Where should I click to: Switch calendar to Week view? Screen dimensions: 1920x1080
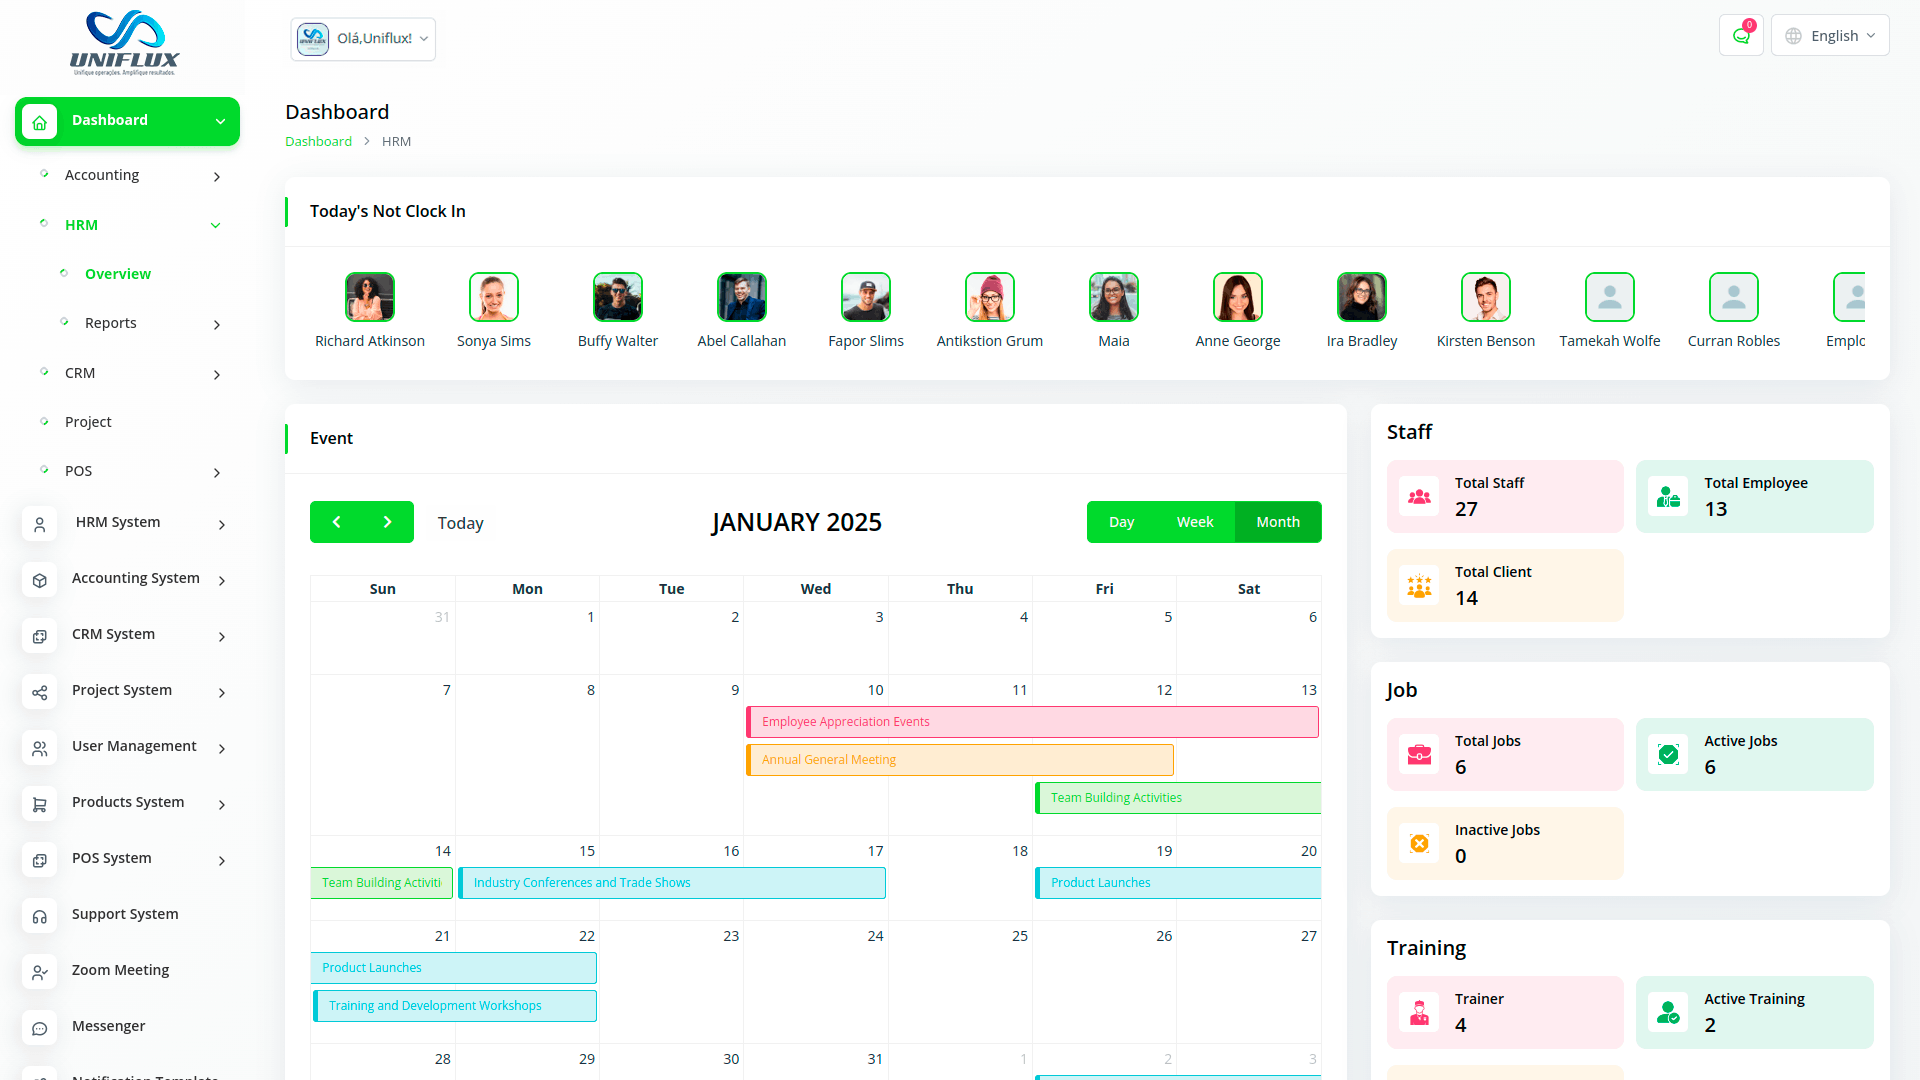[x=1195, y=522]
